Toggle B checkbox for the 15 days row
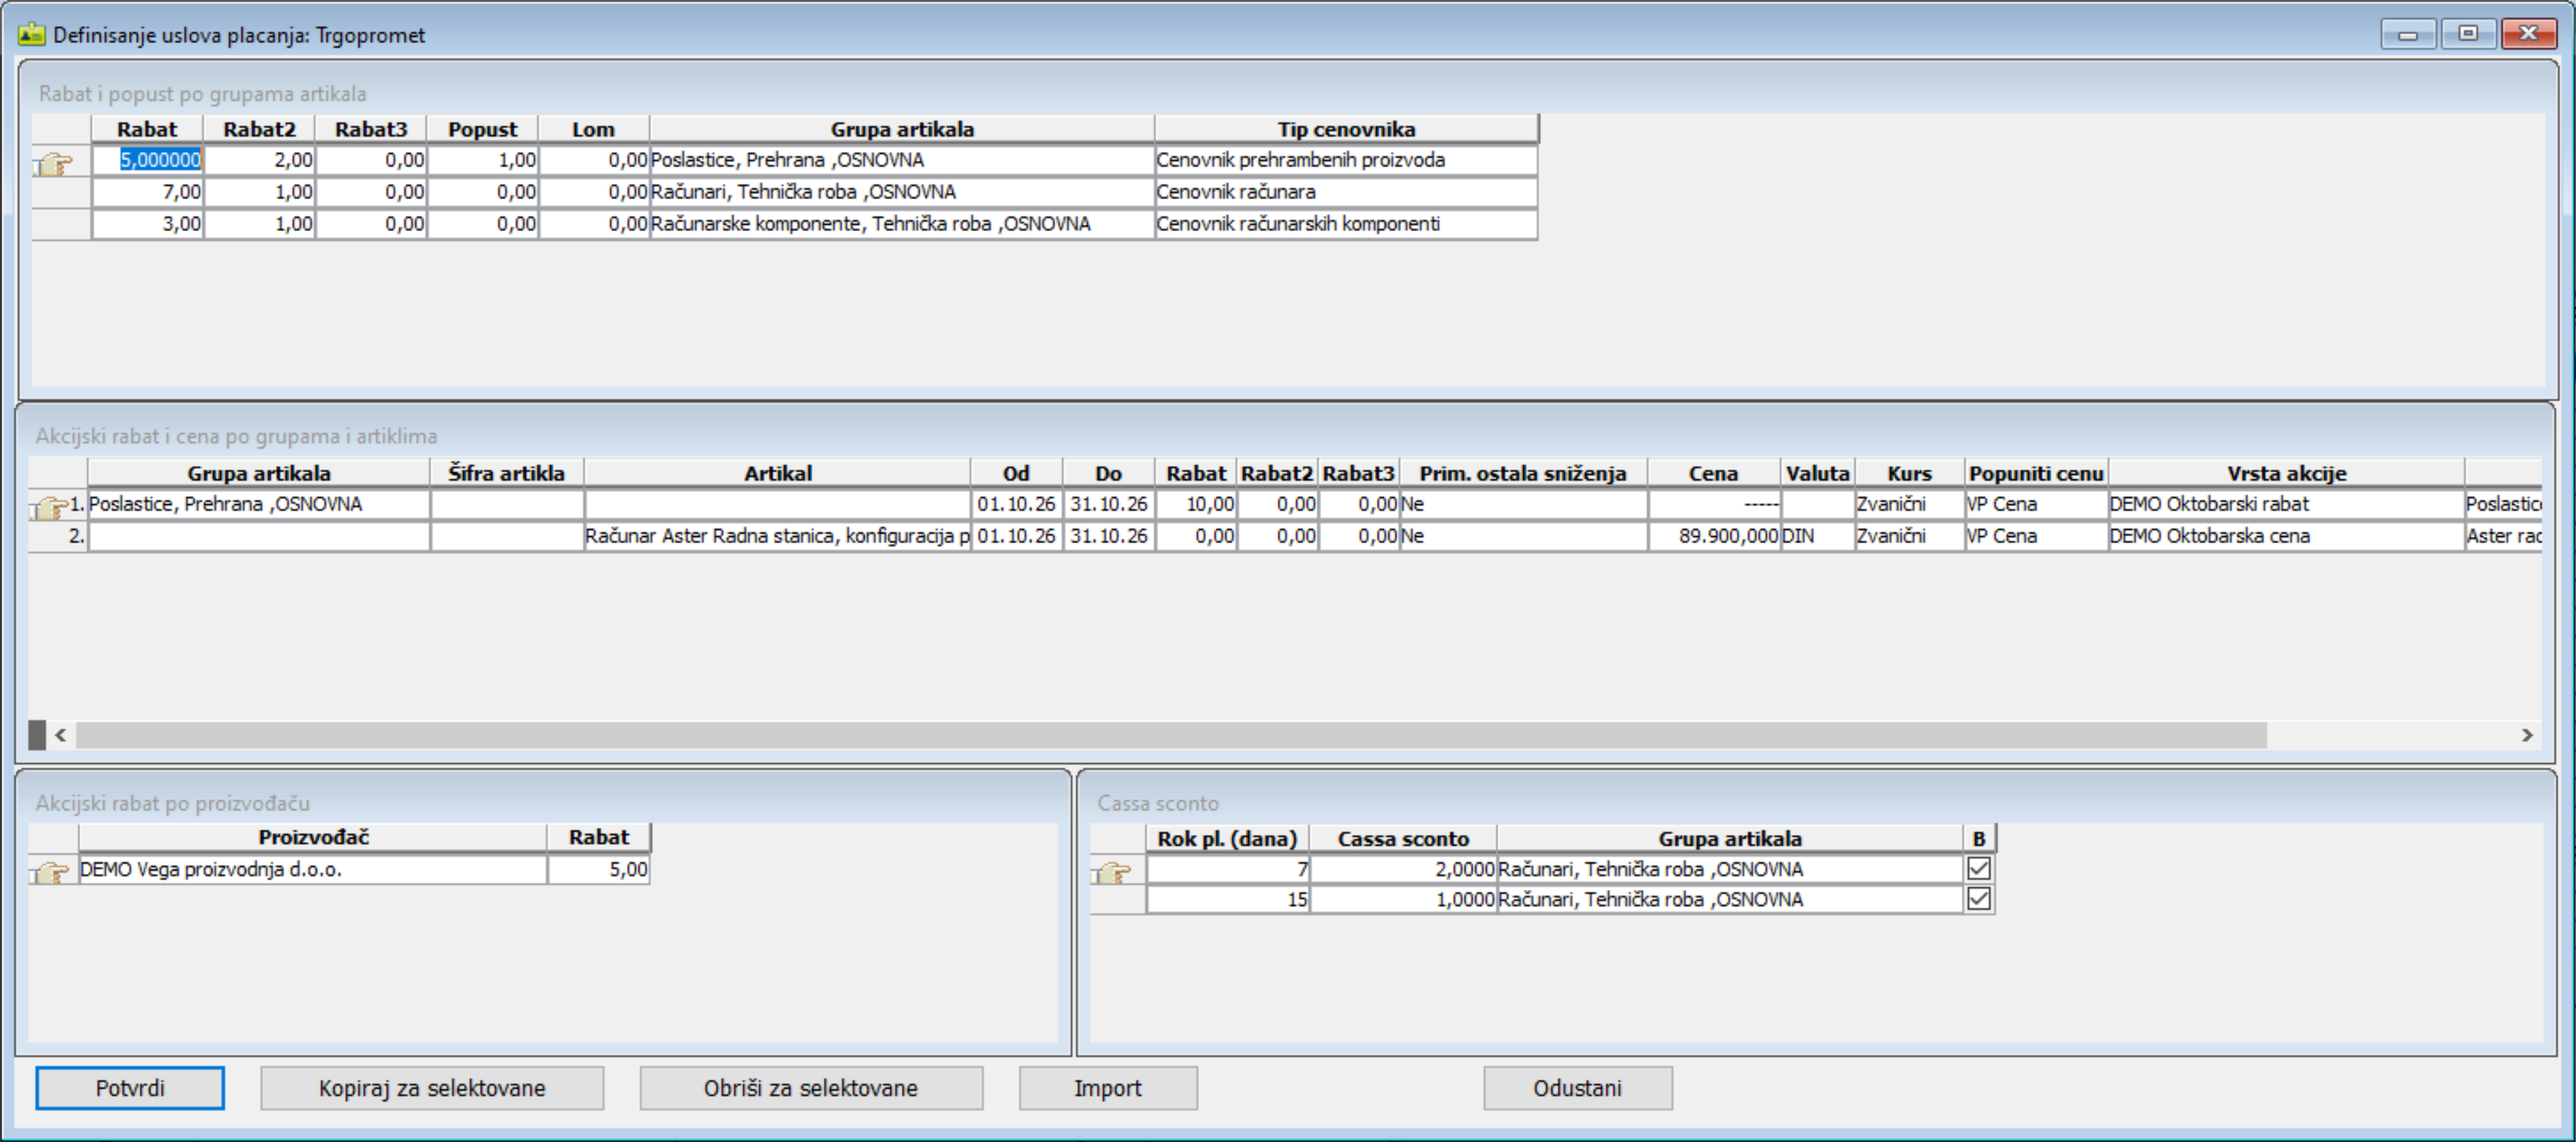The height and width of the screenshot is (1142, 2576). click(1978, 899)
